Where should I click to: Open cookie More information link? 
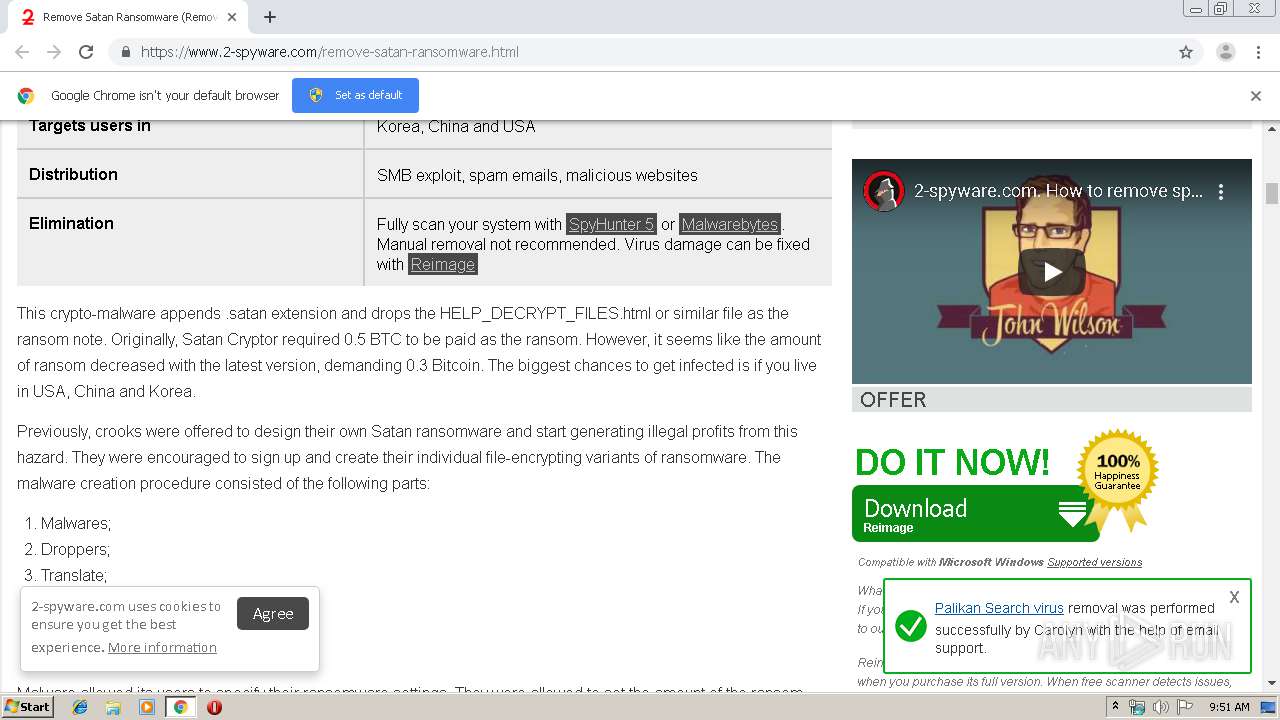pyautogui.click(x=162, y=647)
